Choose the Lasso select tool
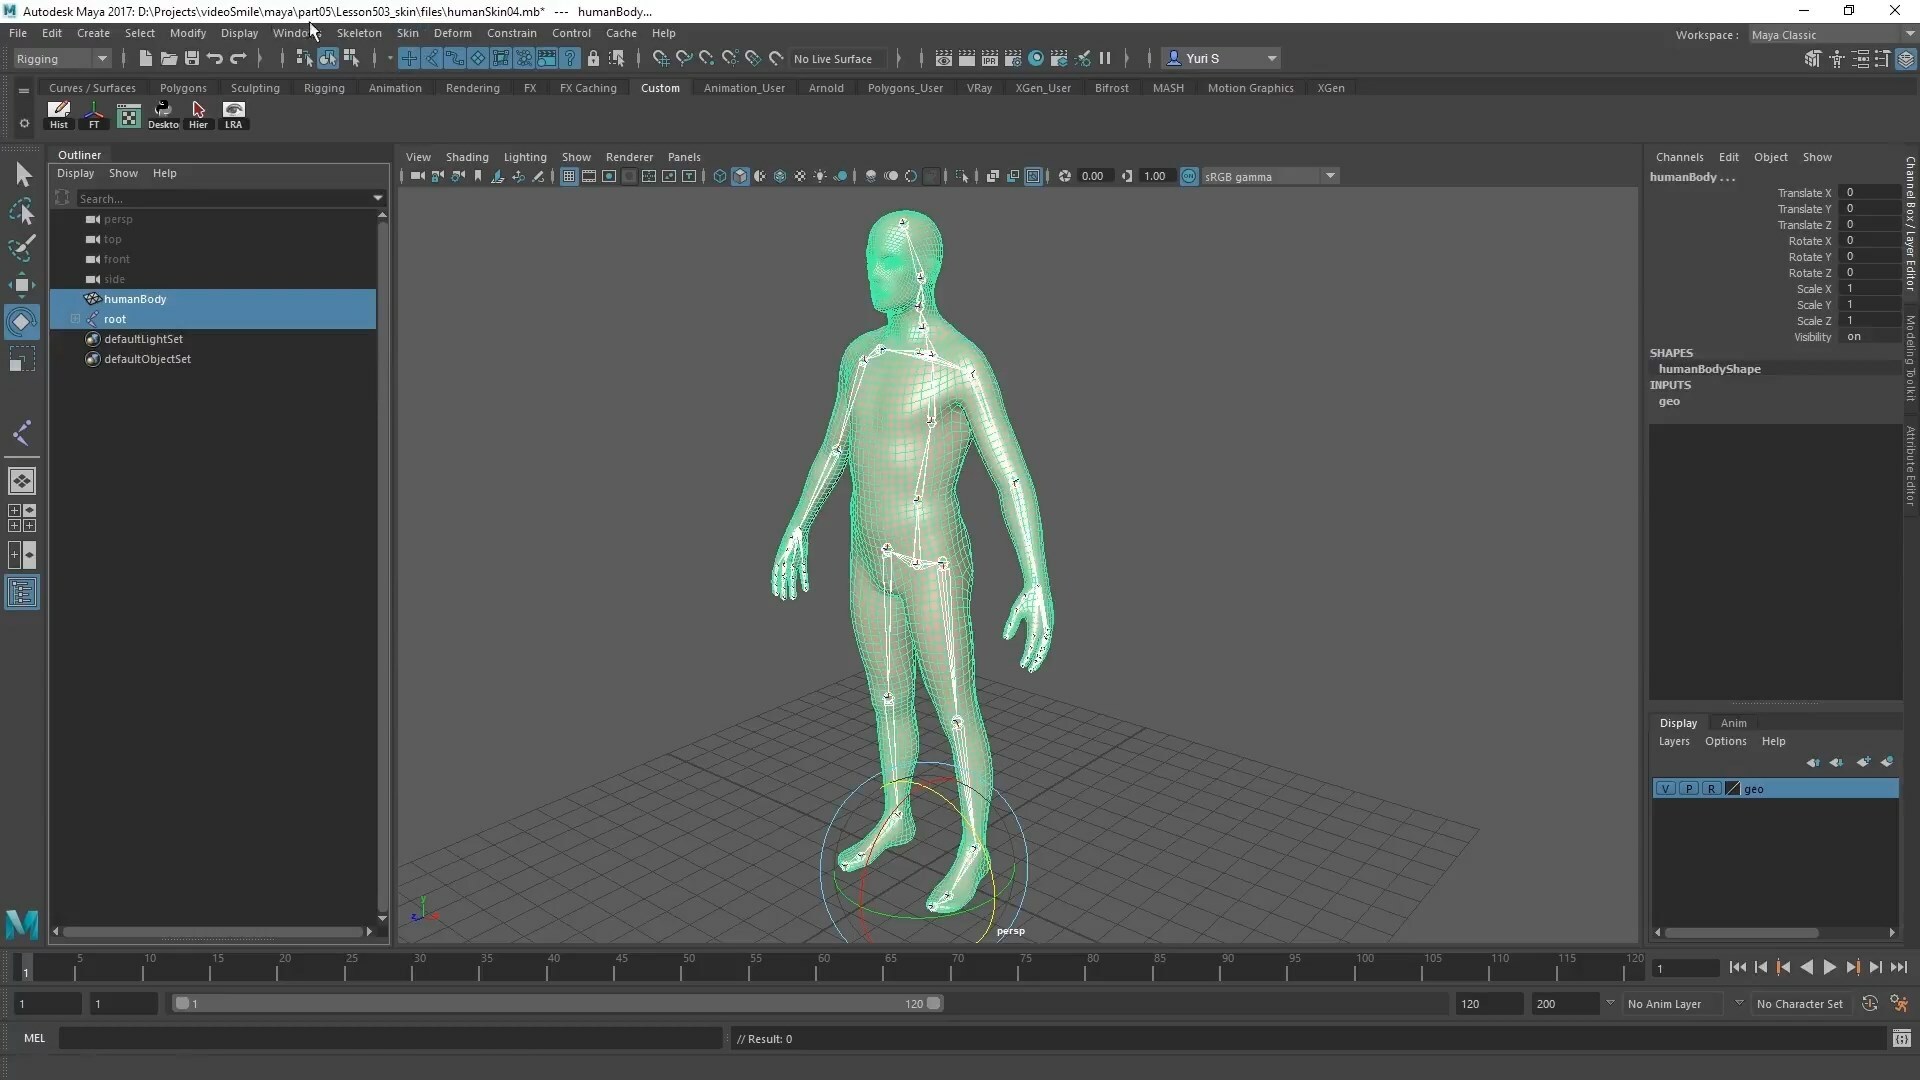Viewport: 1920px width, 1080px height. click(22, 212)
